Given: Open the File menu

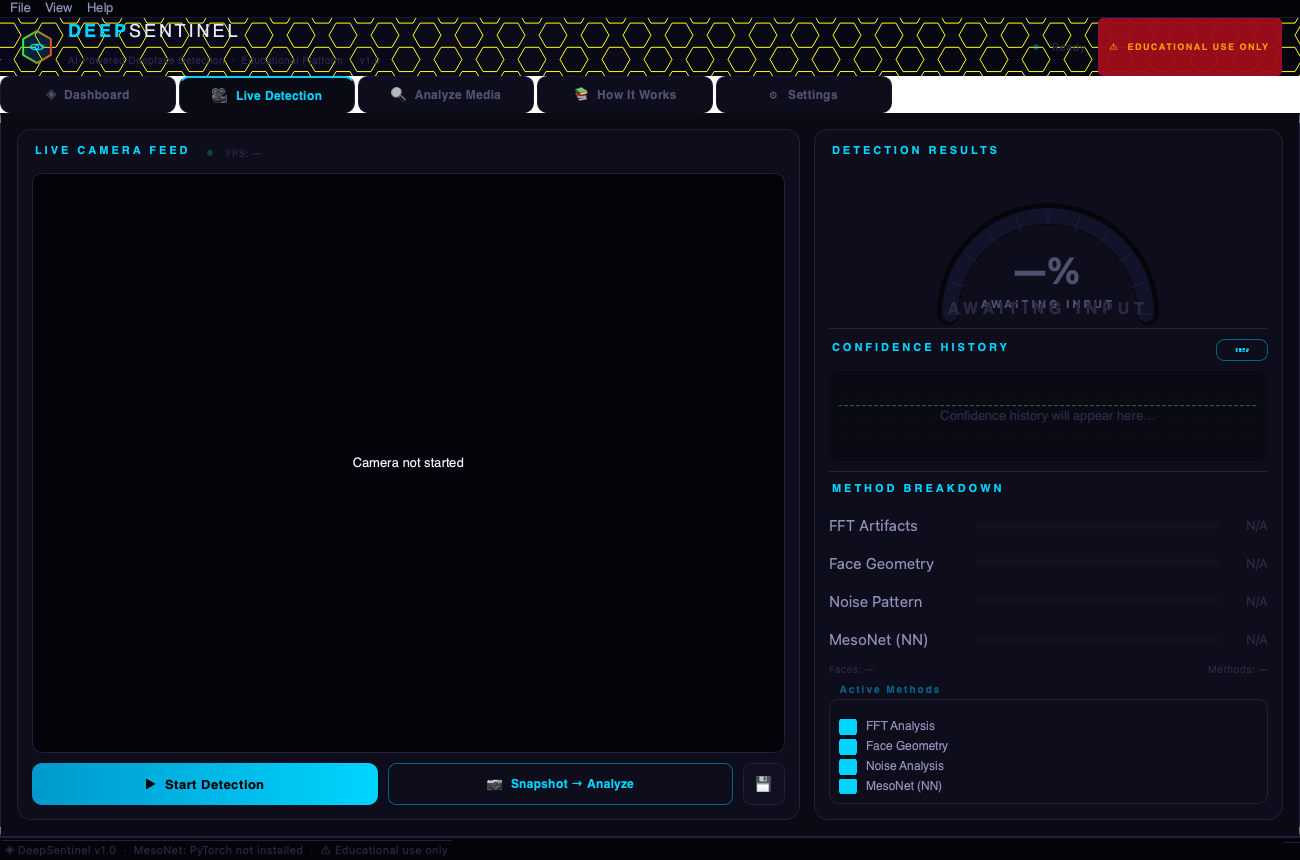Looking at the screenshot, I should pyautogui.click(x=20, y=7).
